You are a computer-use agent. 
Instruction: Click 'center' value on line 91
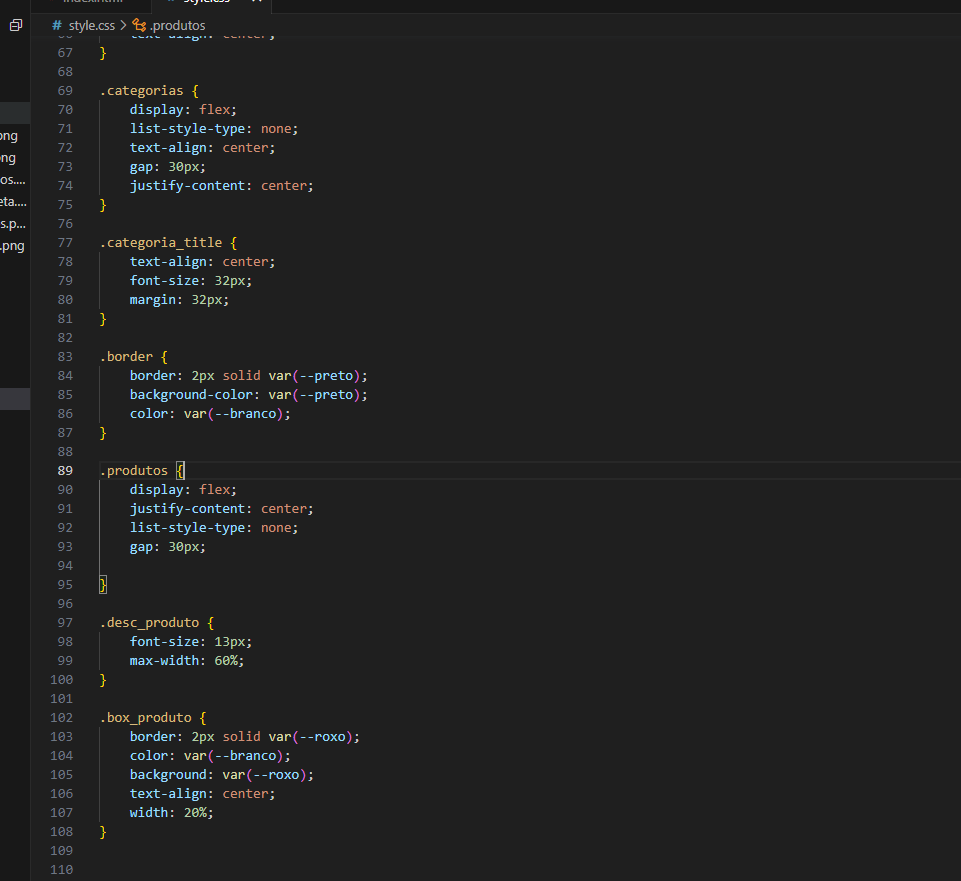coord(284,509)
